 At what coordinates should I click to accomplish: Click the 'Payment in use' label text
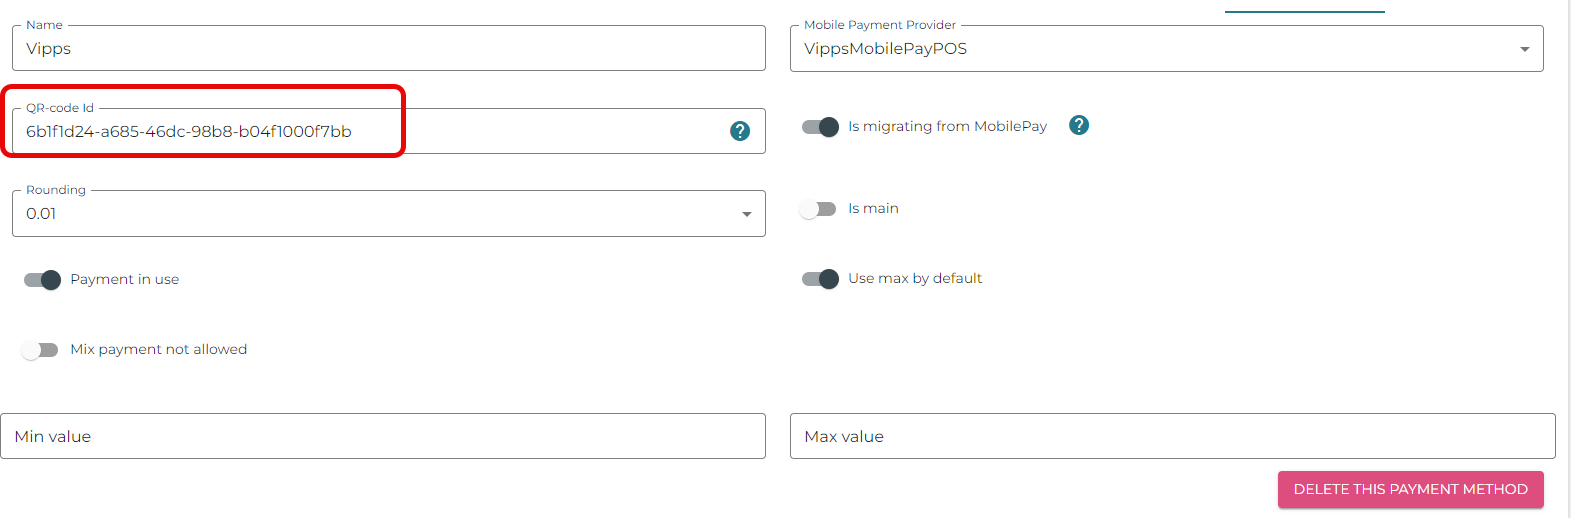pyautogui.click(x=124, y=280)
